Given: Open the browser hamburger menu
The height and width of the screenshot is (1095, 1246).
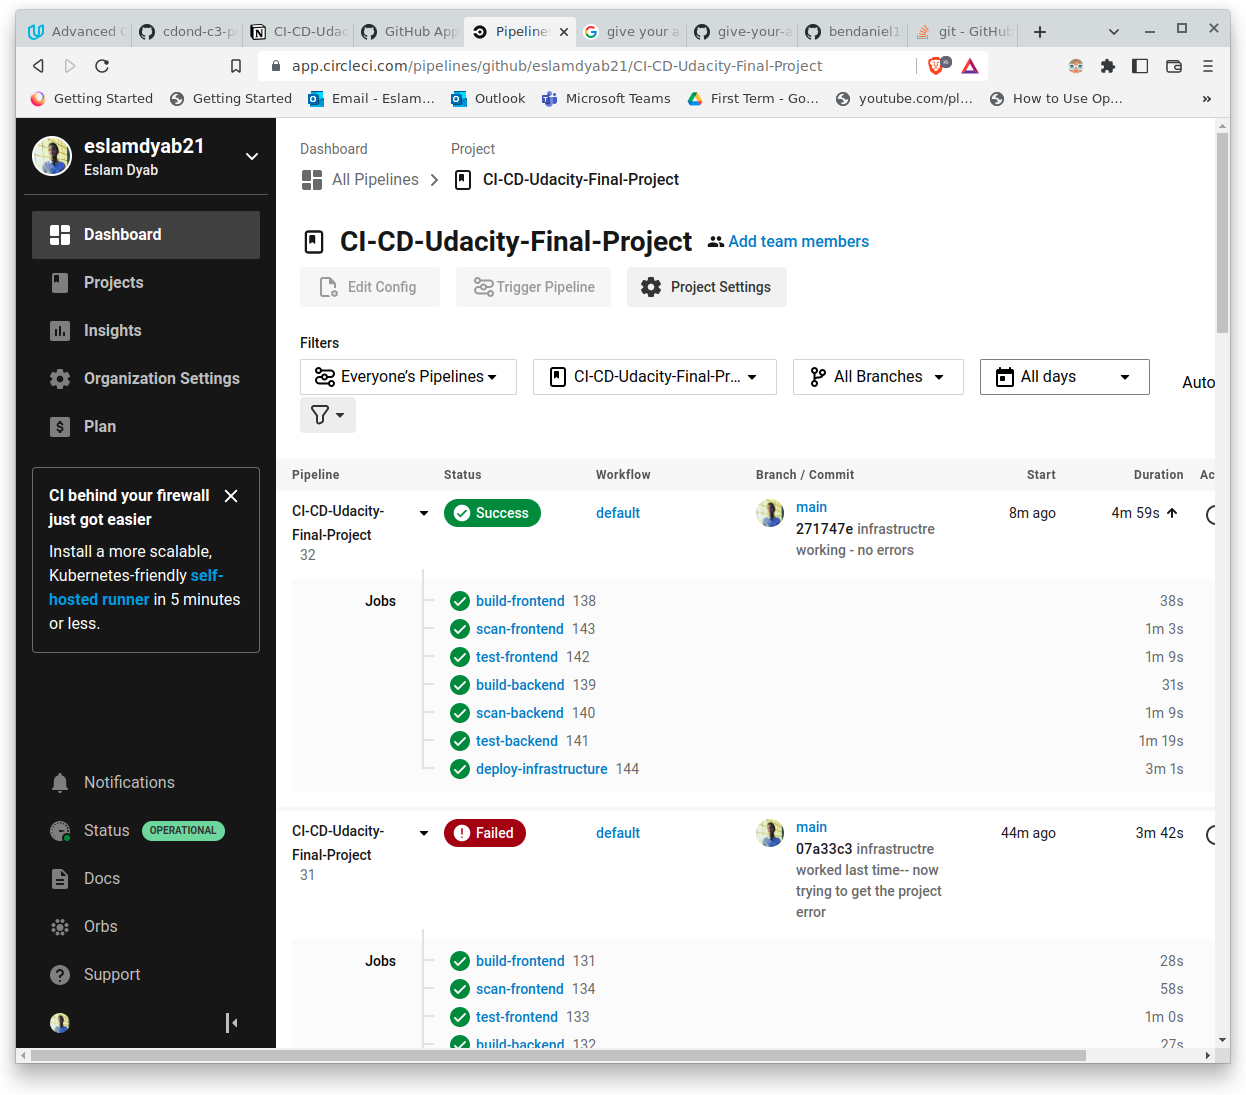Looking at the screenshot, I should click(1208, 66).
